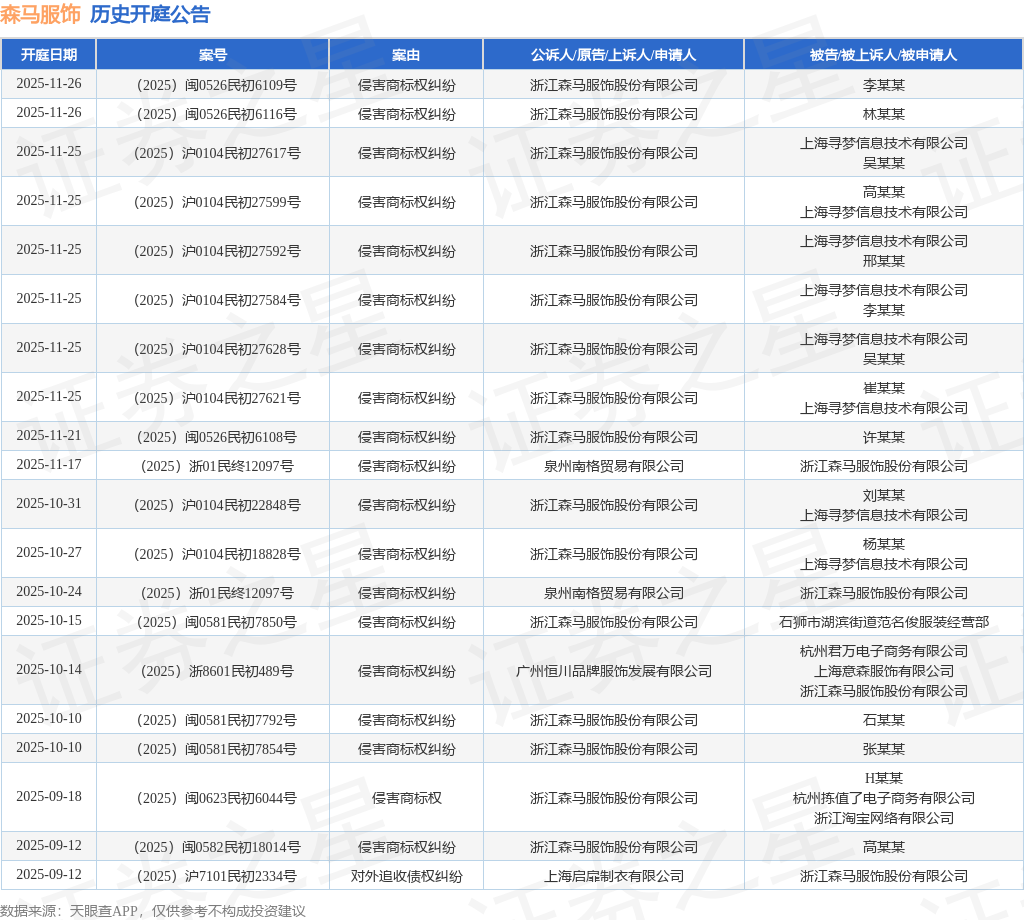
Task: Click case number (2025)沪7101民初2334号
Action: coord(213,876)
